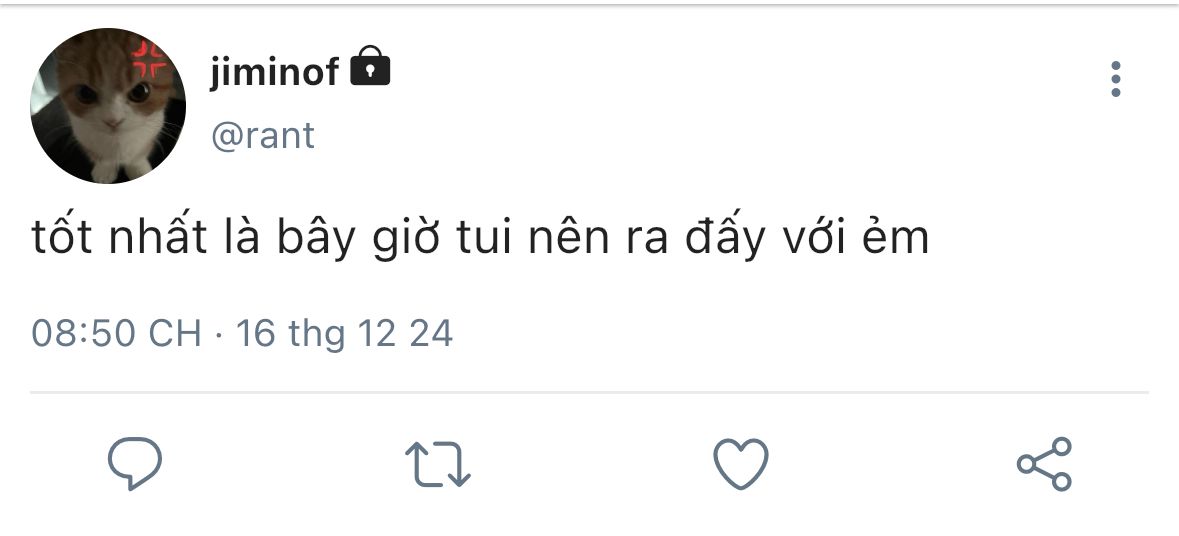Image resolution: width=1179 pixels, height=536 pixels.
Task: Like the tweet with the heart icon
Action: click(741, 464)
